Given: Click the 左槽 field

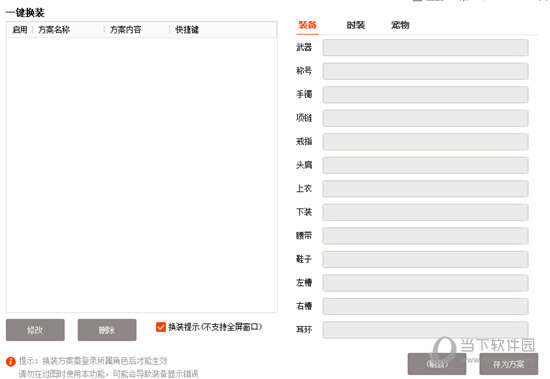Looking at the screenshot, I should [x=425, y=282].
